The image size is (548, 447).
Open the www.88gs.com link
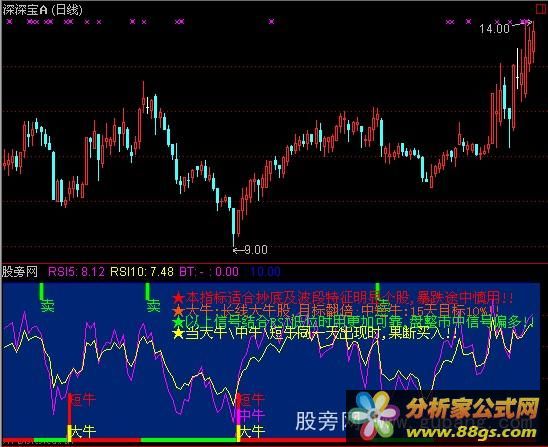(x=472, y=433)
